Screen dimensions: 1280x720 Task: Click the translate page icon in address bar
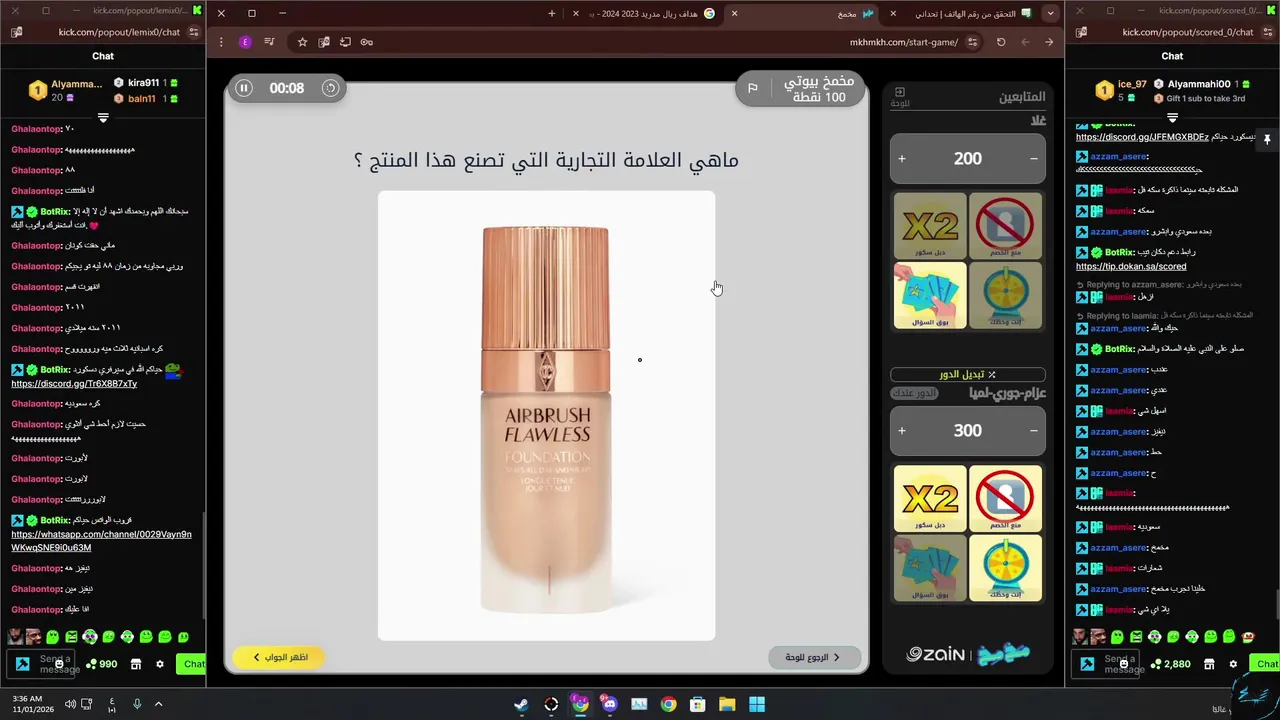coord(324,42)
